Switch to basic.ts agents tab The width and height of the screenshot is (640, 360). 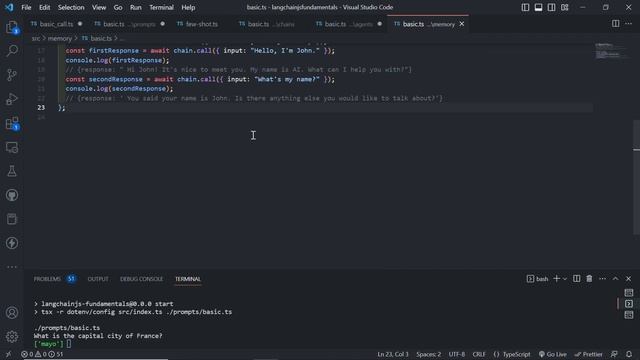click(x=349, y=24)
